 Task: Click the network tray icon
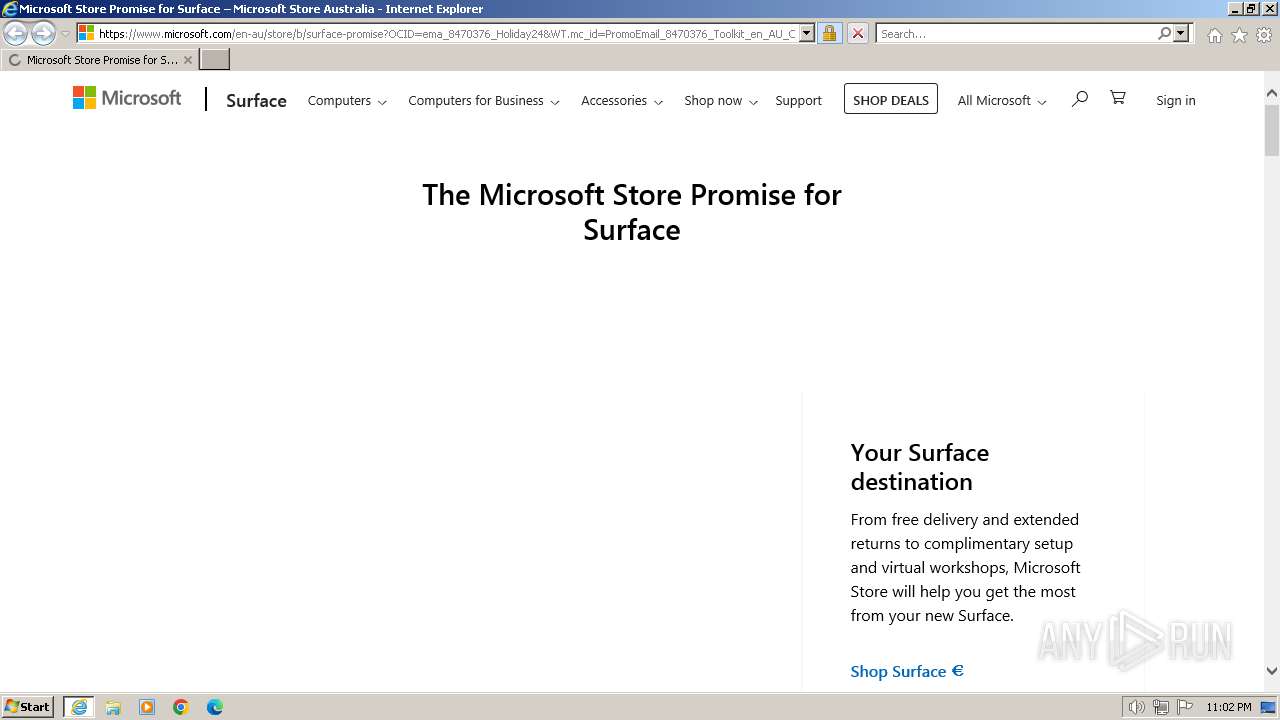[x=1161, y=707]
